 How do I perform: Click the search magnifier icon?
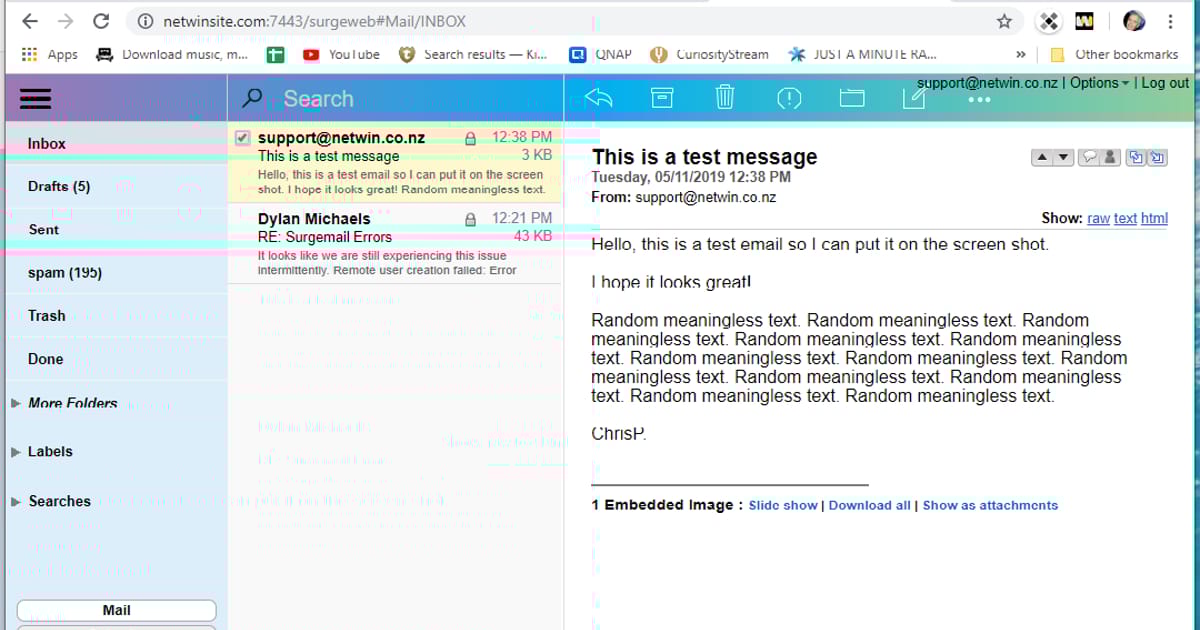[253, 97]
